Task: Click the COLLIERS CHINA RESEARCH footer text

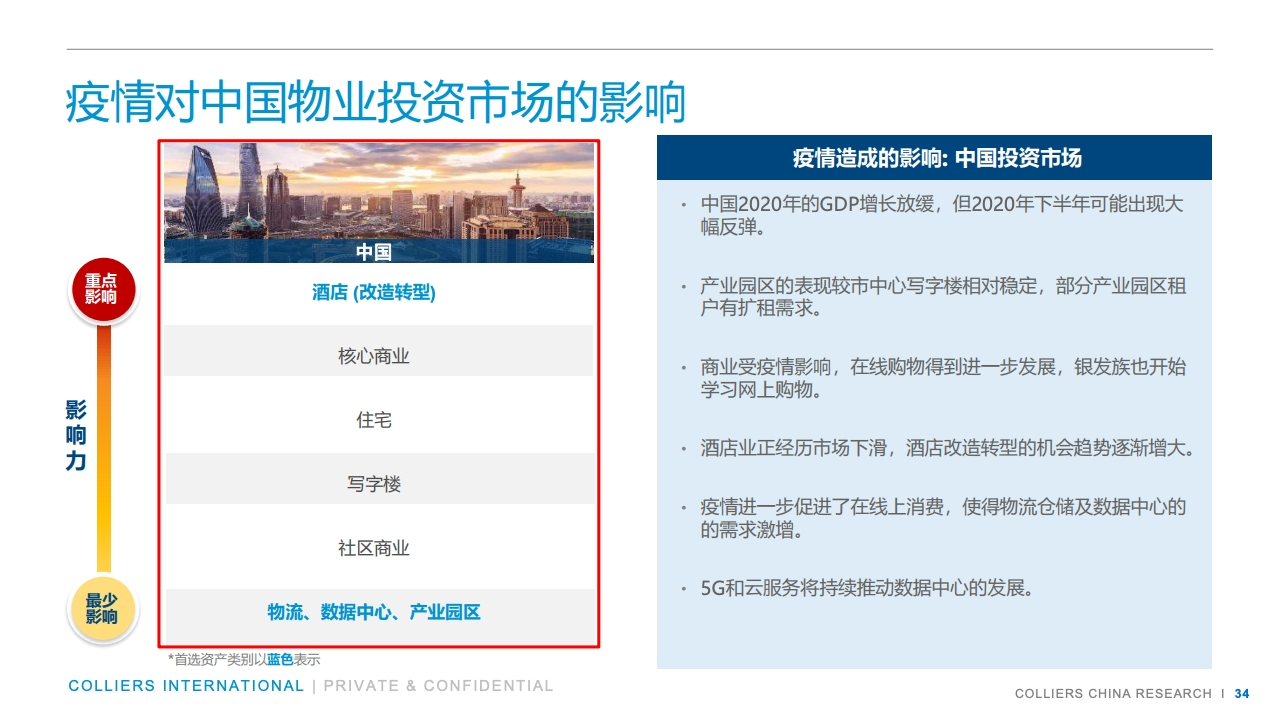Action: (1113, 694)
